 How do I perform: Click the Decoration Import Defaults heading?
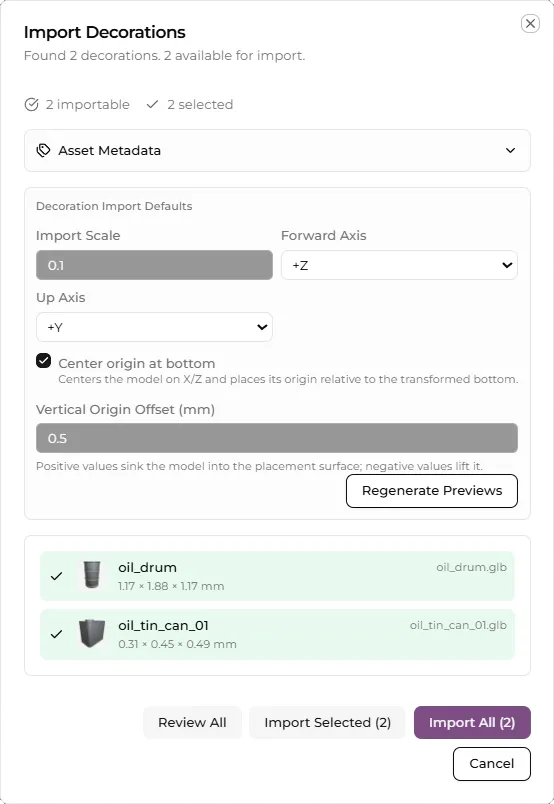coord(114,206)
